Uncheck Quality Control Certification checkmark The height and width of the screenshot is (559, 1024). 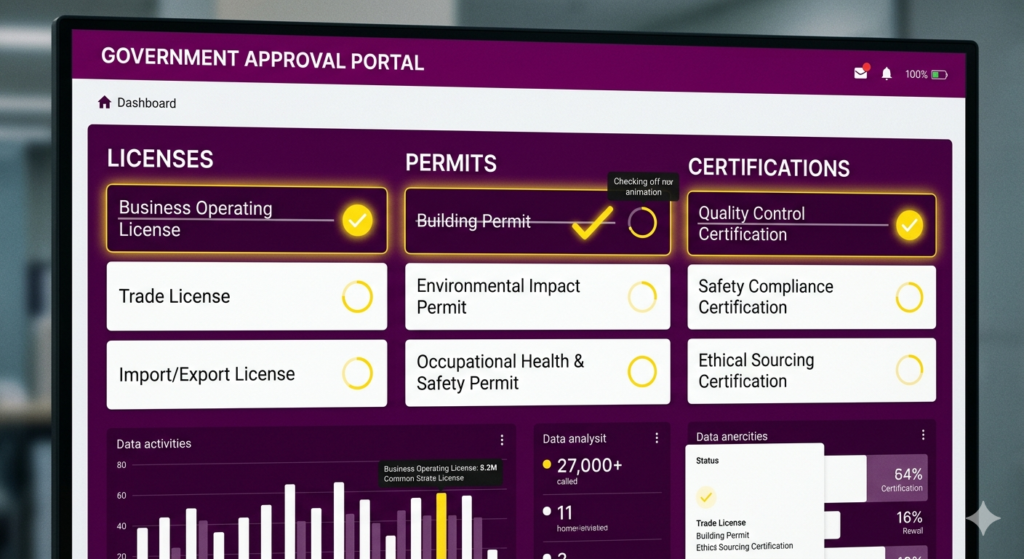coord(909,225)
